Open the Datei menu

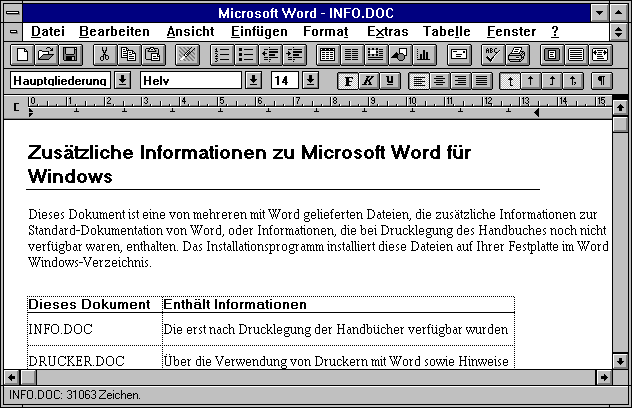click(x=48, y=31)
